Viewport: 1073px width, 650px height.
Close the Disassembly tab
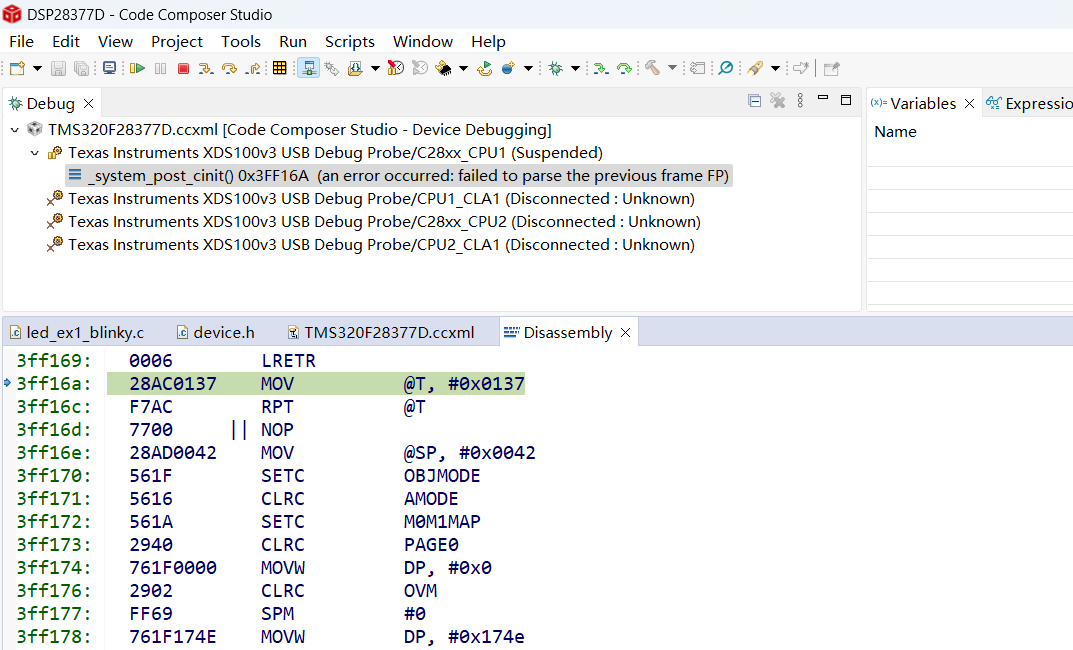tap(625, 332)
